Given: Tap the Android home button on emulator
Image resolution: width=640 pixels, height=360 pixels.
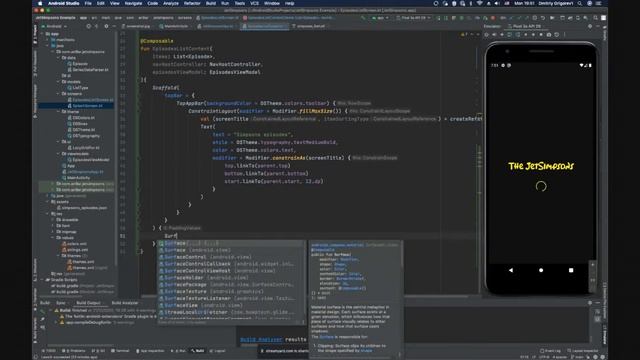Looking at the screenshot, I should [541, 270].
